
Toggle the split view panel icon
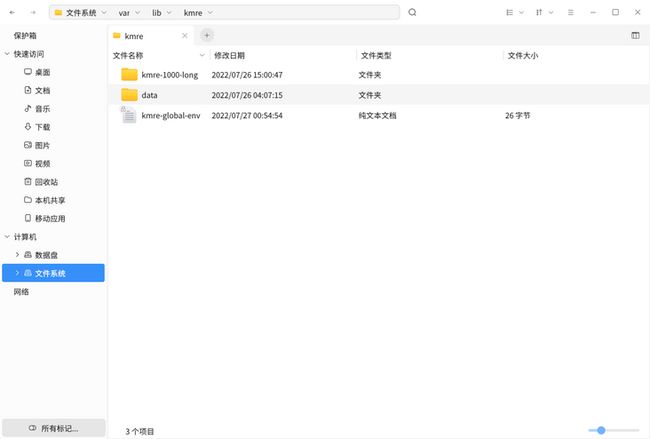coord(635,36)
